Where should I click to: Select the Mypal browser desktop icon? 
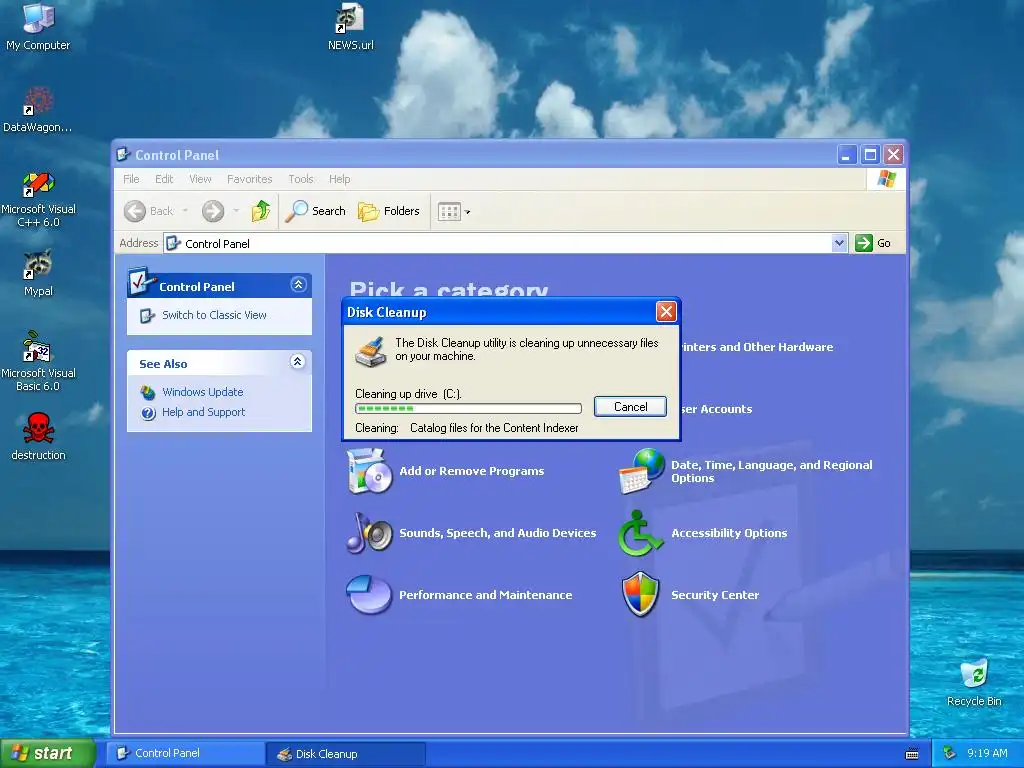38,273
